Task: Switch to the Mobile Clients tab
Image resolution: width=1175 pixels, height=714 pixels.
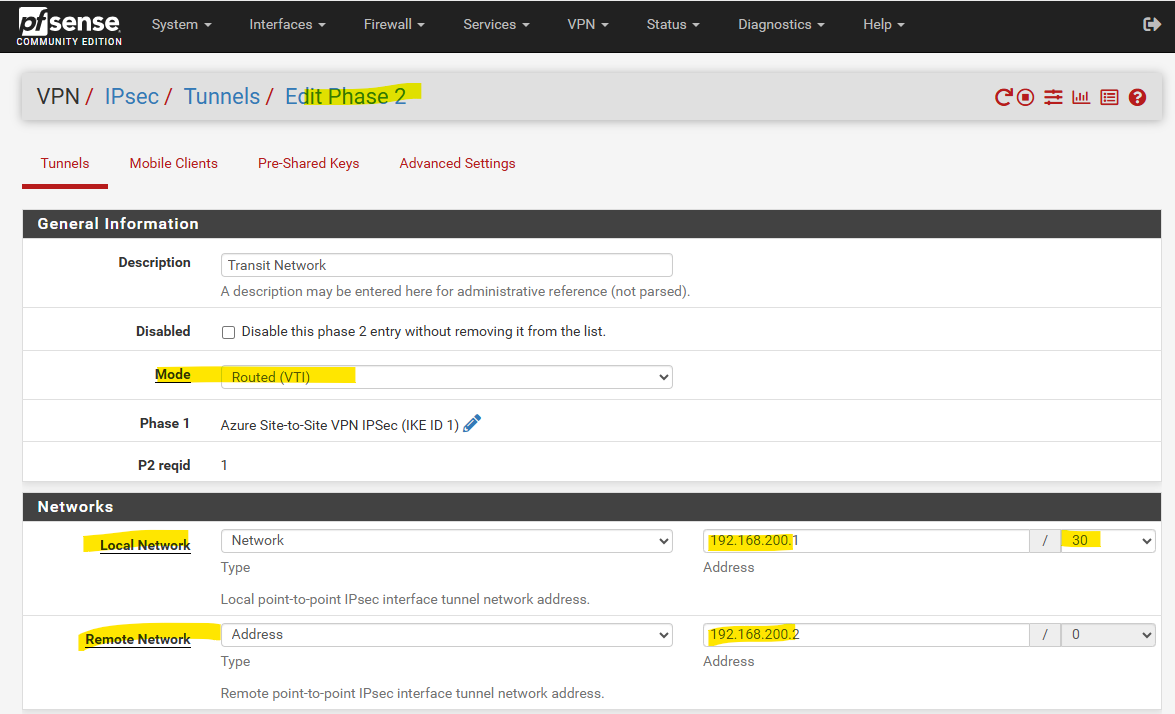Action: click(x=174, y=163)
